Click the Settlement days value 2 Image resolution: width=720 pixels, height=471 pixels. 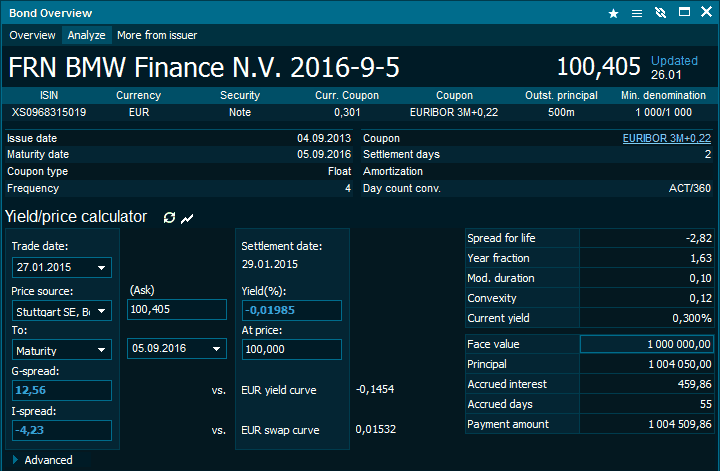click(708, 154)
